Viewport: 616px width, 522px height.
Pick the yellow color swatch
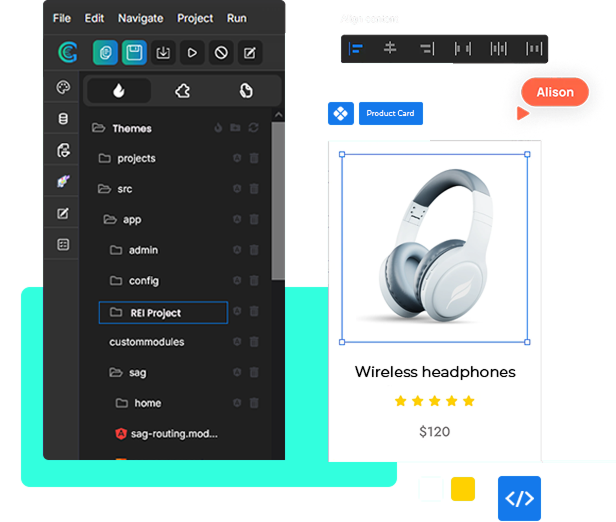tap(462, 489)
